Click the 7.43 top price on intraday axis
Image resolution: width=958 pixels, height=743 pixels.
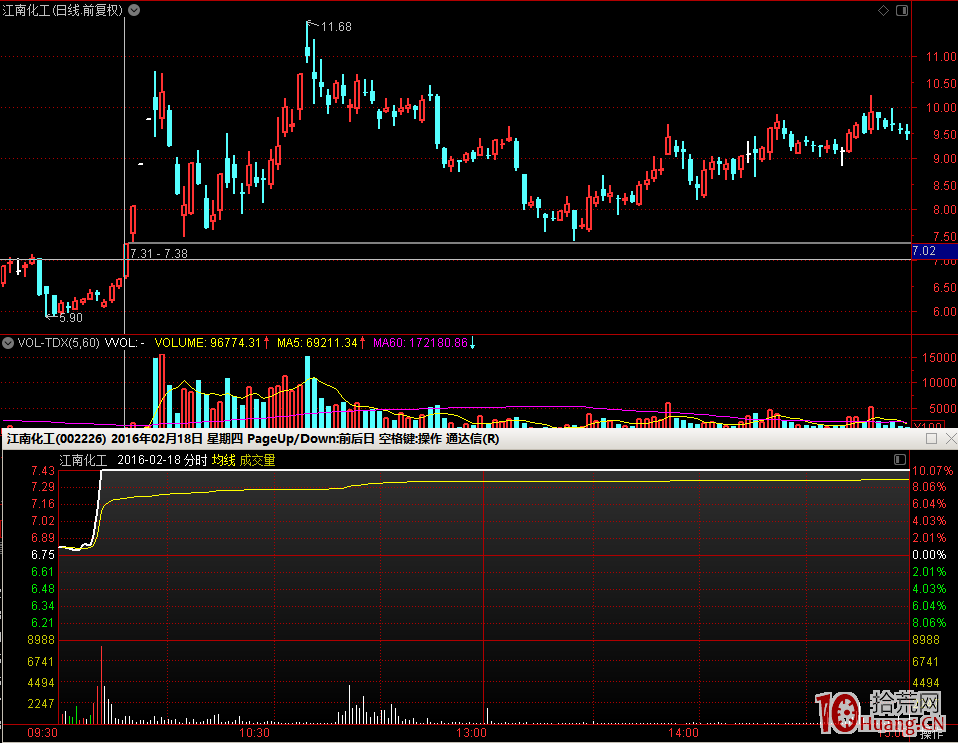click(43, 471)
